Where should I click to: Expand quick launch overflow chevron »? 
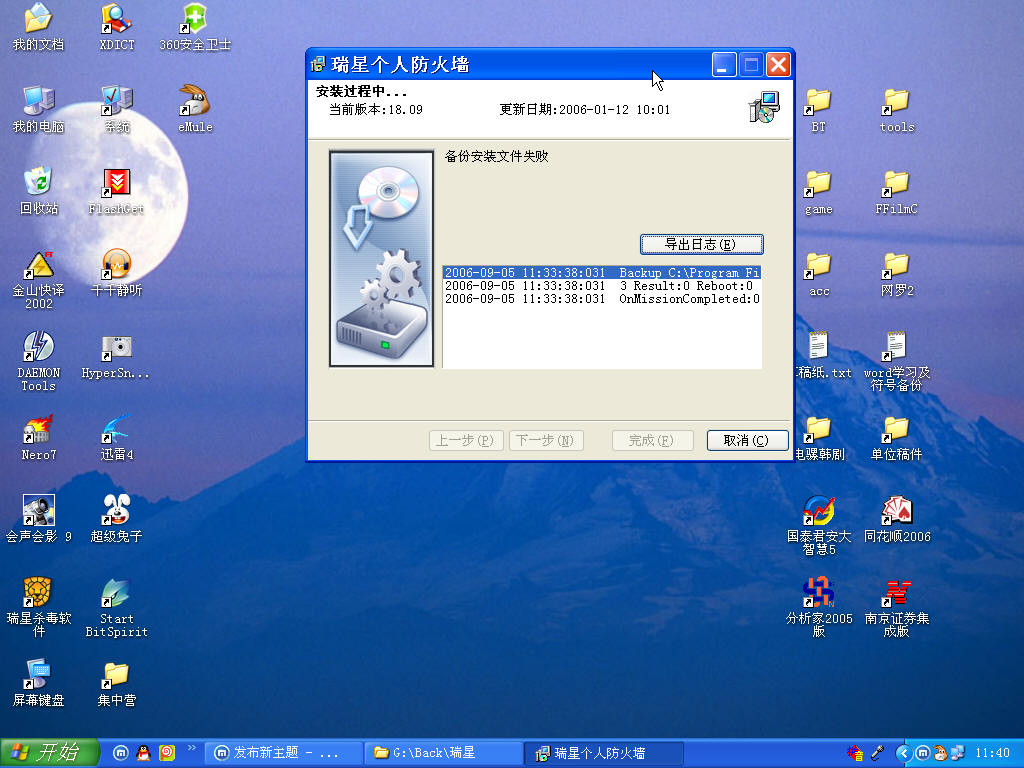[x=191, y=748]
